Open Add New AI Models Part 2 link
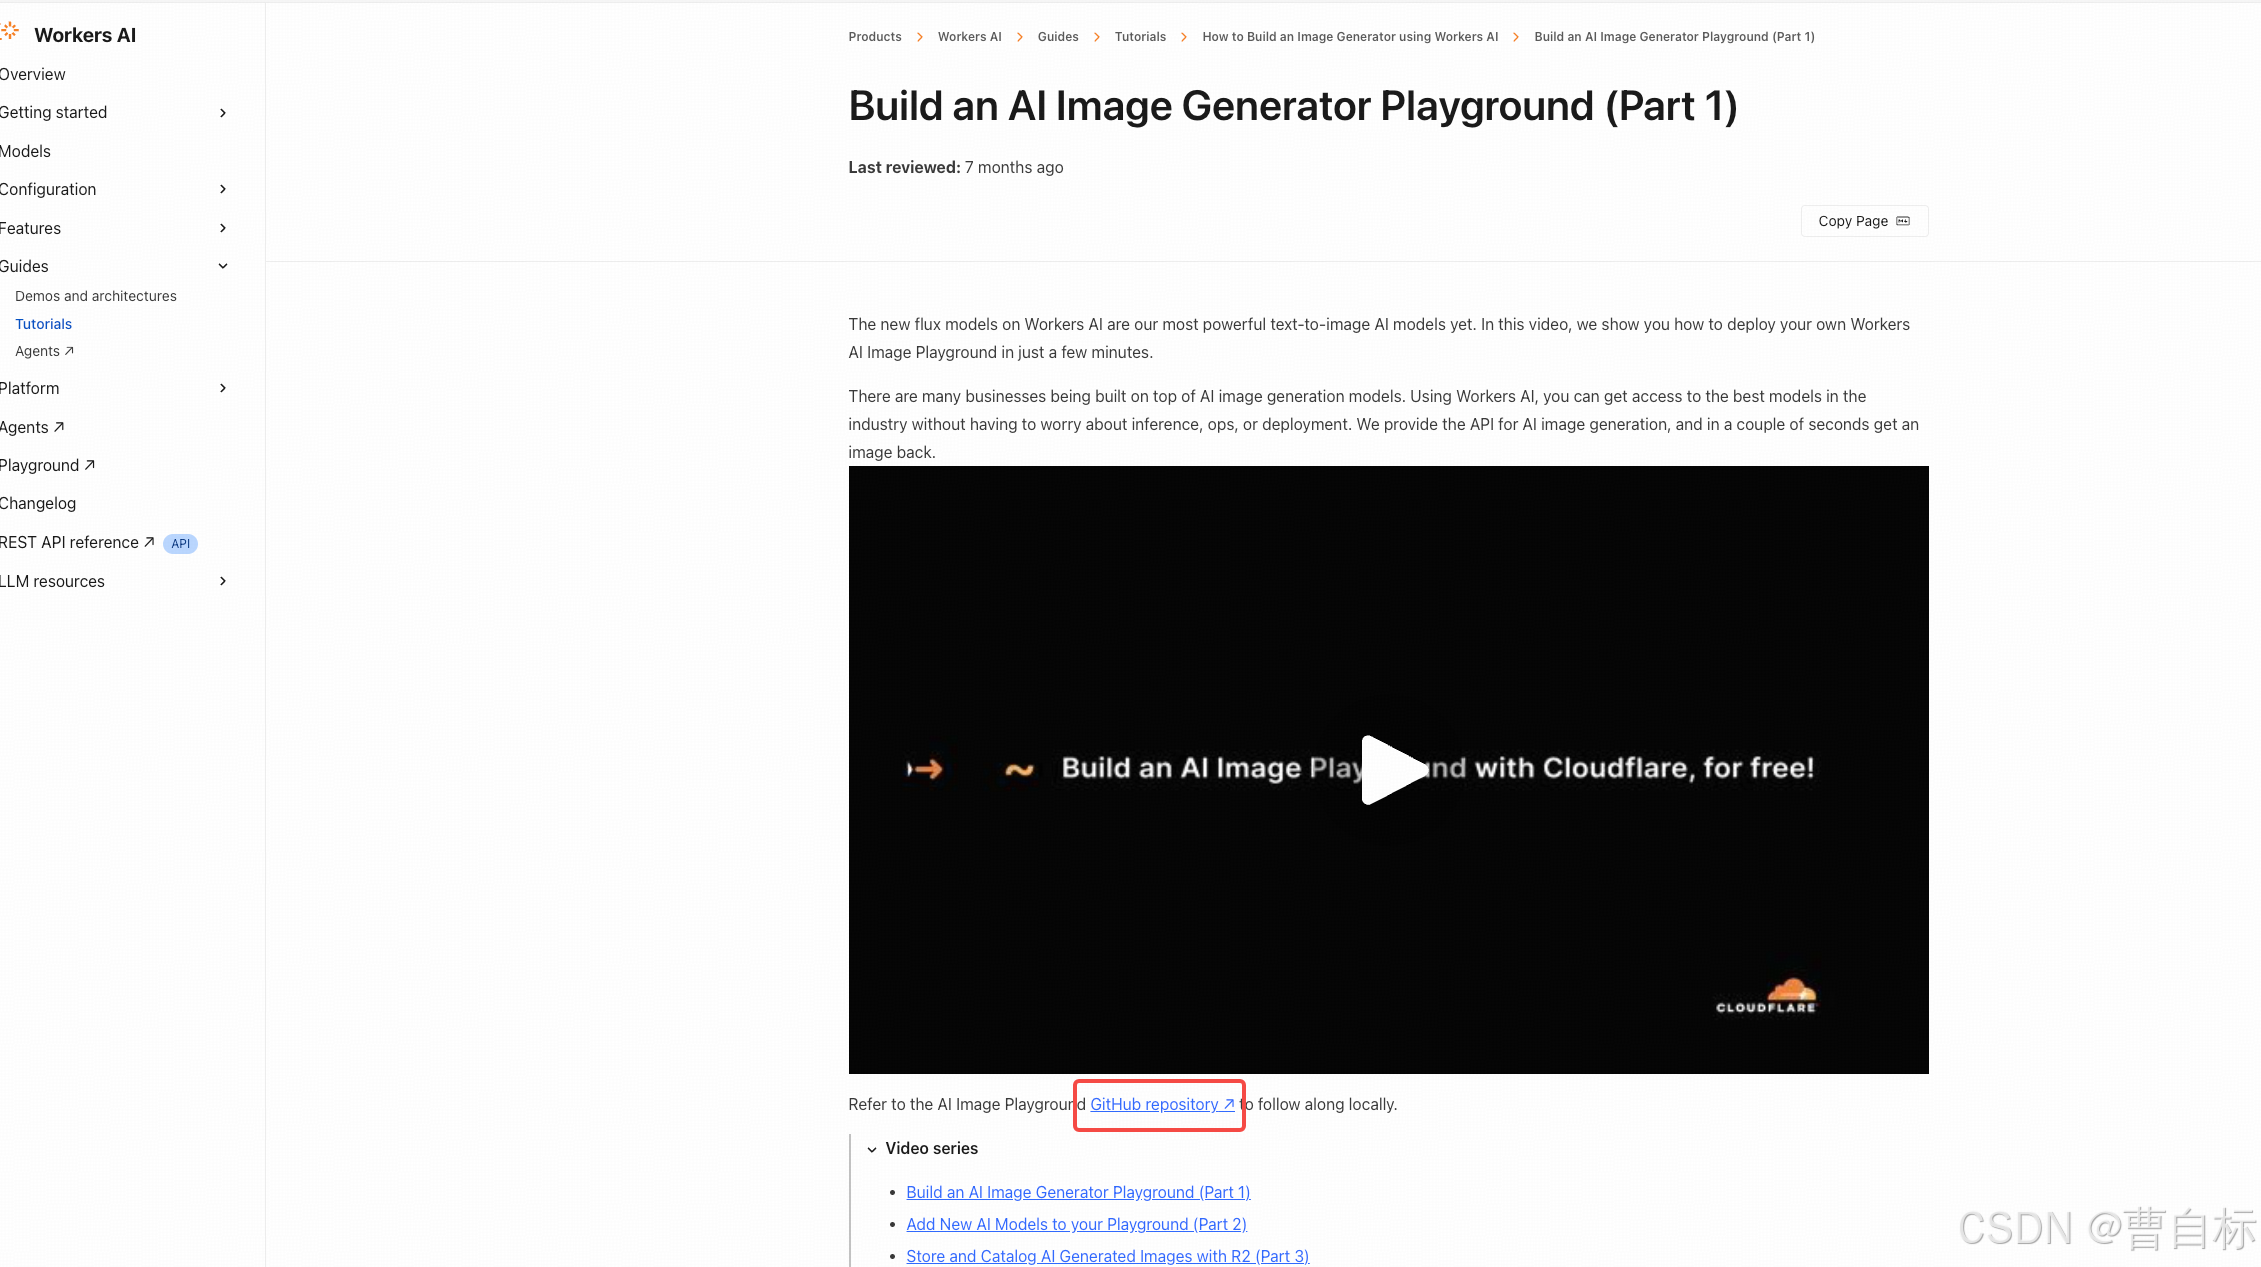This screenshot has height=1267, width=2261. point(1076,1224)
